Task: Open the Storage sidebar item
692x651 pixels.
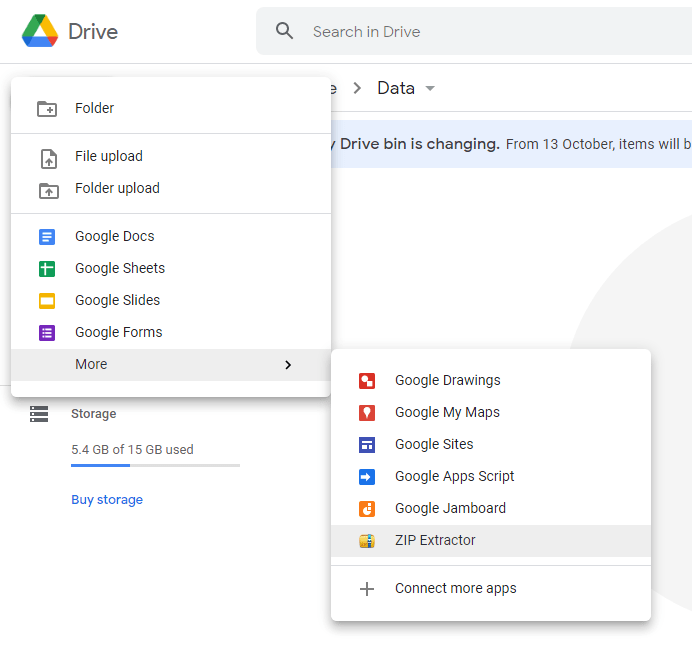Action: tap(94, 414)
